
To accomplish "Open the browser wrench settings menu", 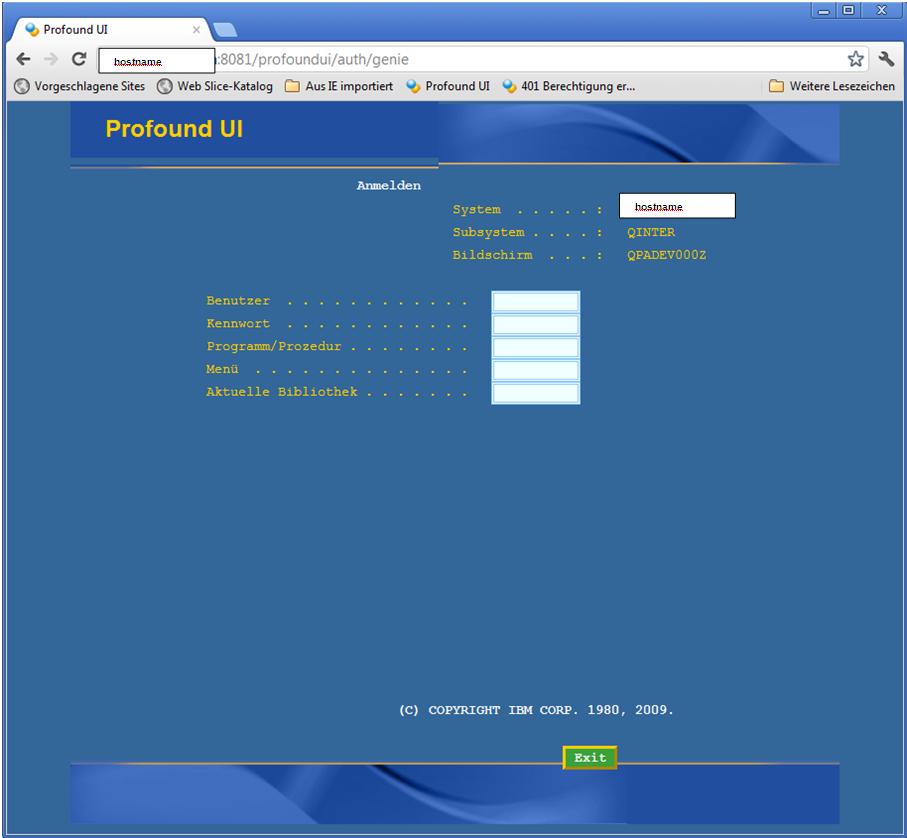I will coord(886,58).
